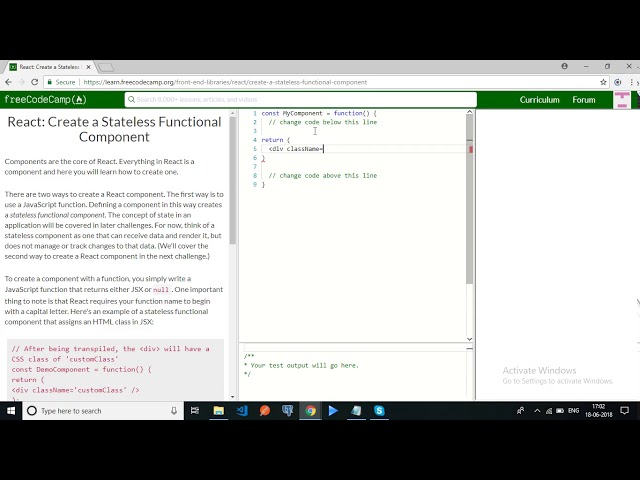This screenshot has width=640, height=480.
Task: Open the pgAdmin elephant icon on the taskbar
Action: coord(288,411)
